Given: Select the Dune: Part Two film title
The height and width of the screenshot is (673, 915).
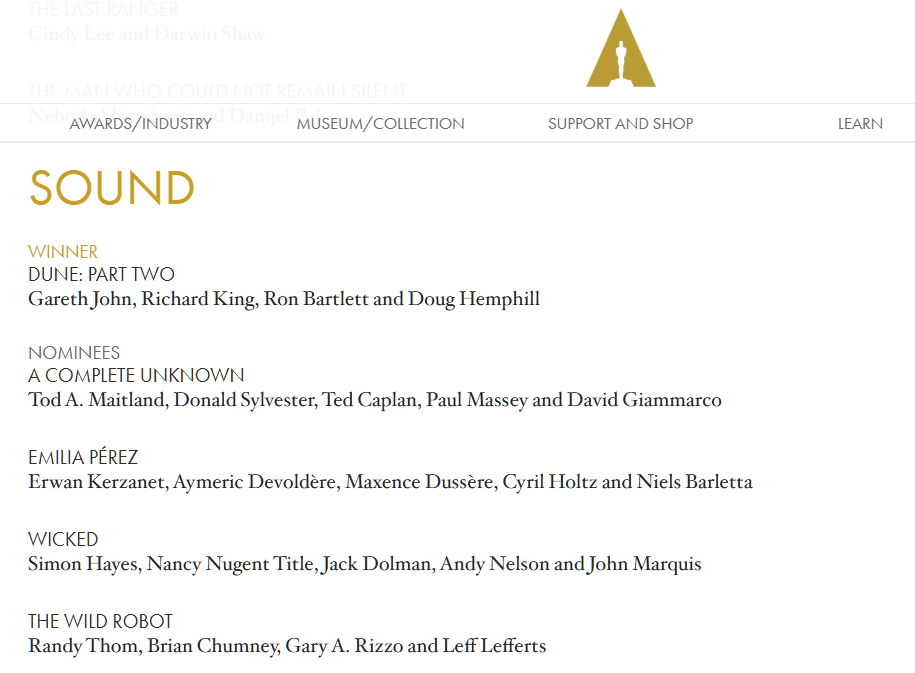Looking at the screenshot, I should (x=101, y=274).
